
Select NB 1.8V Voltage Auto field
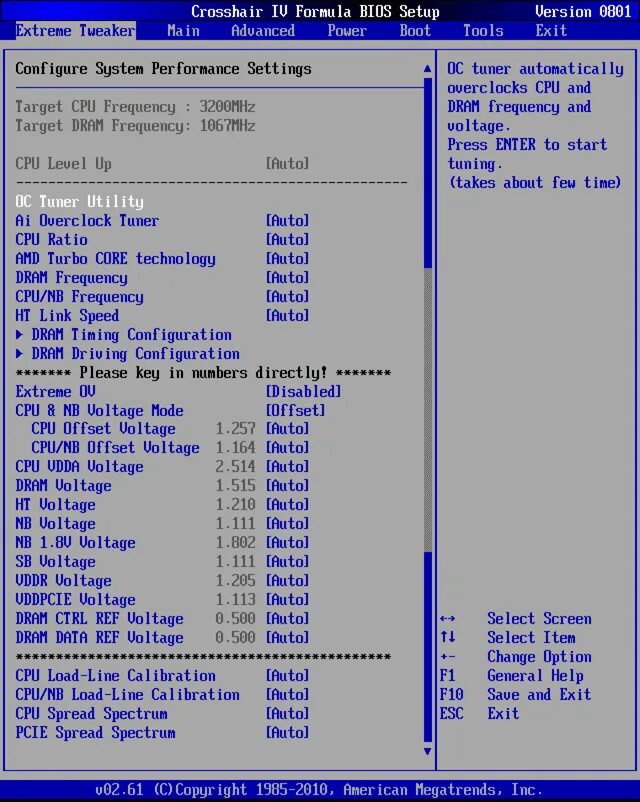tap(287, 542)
